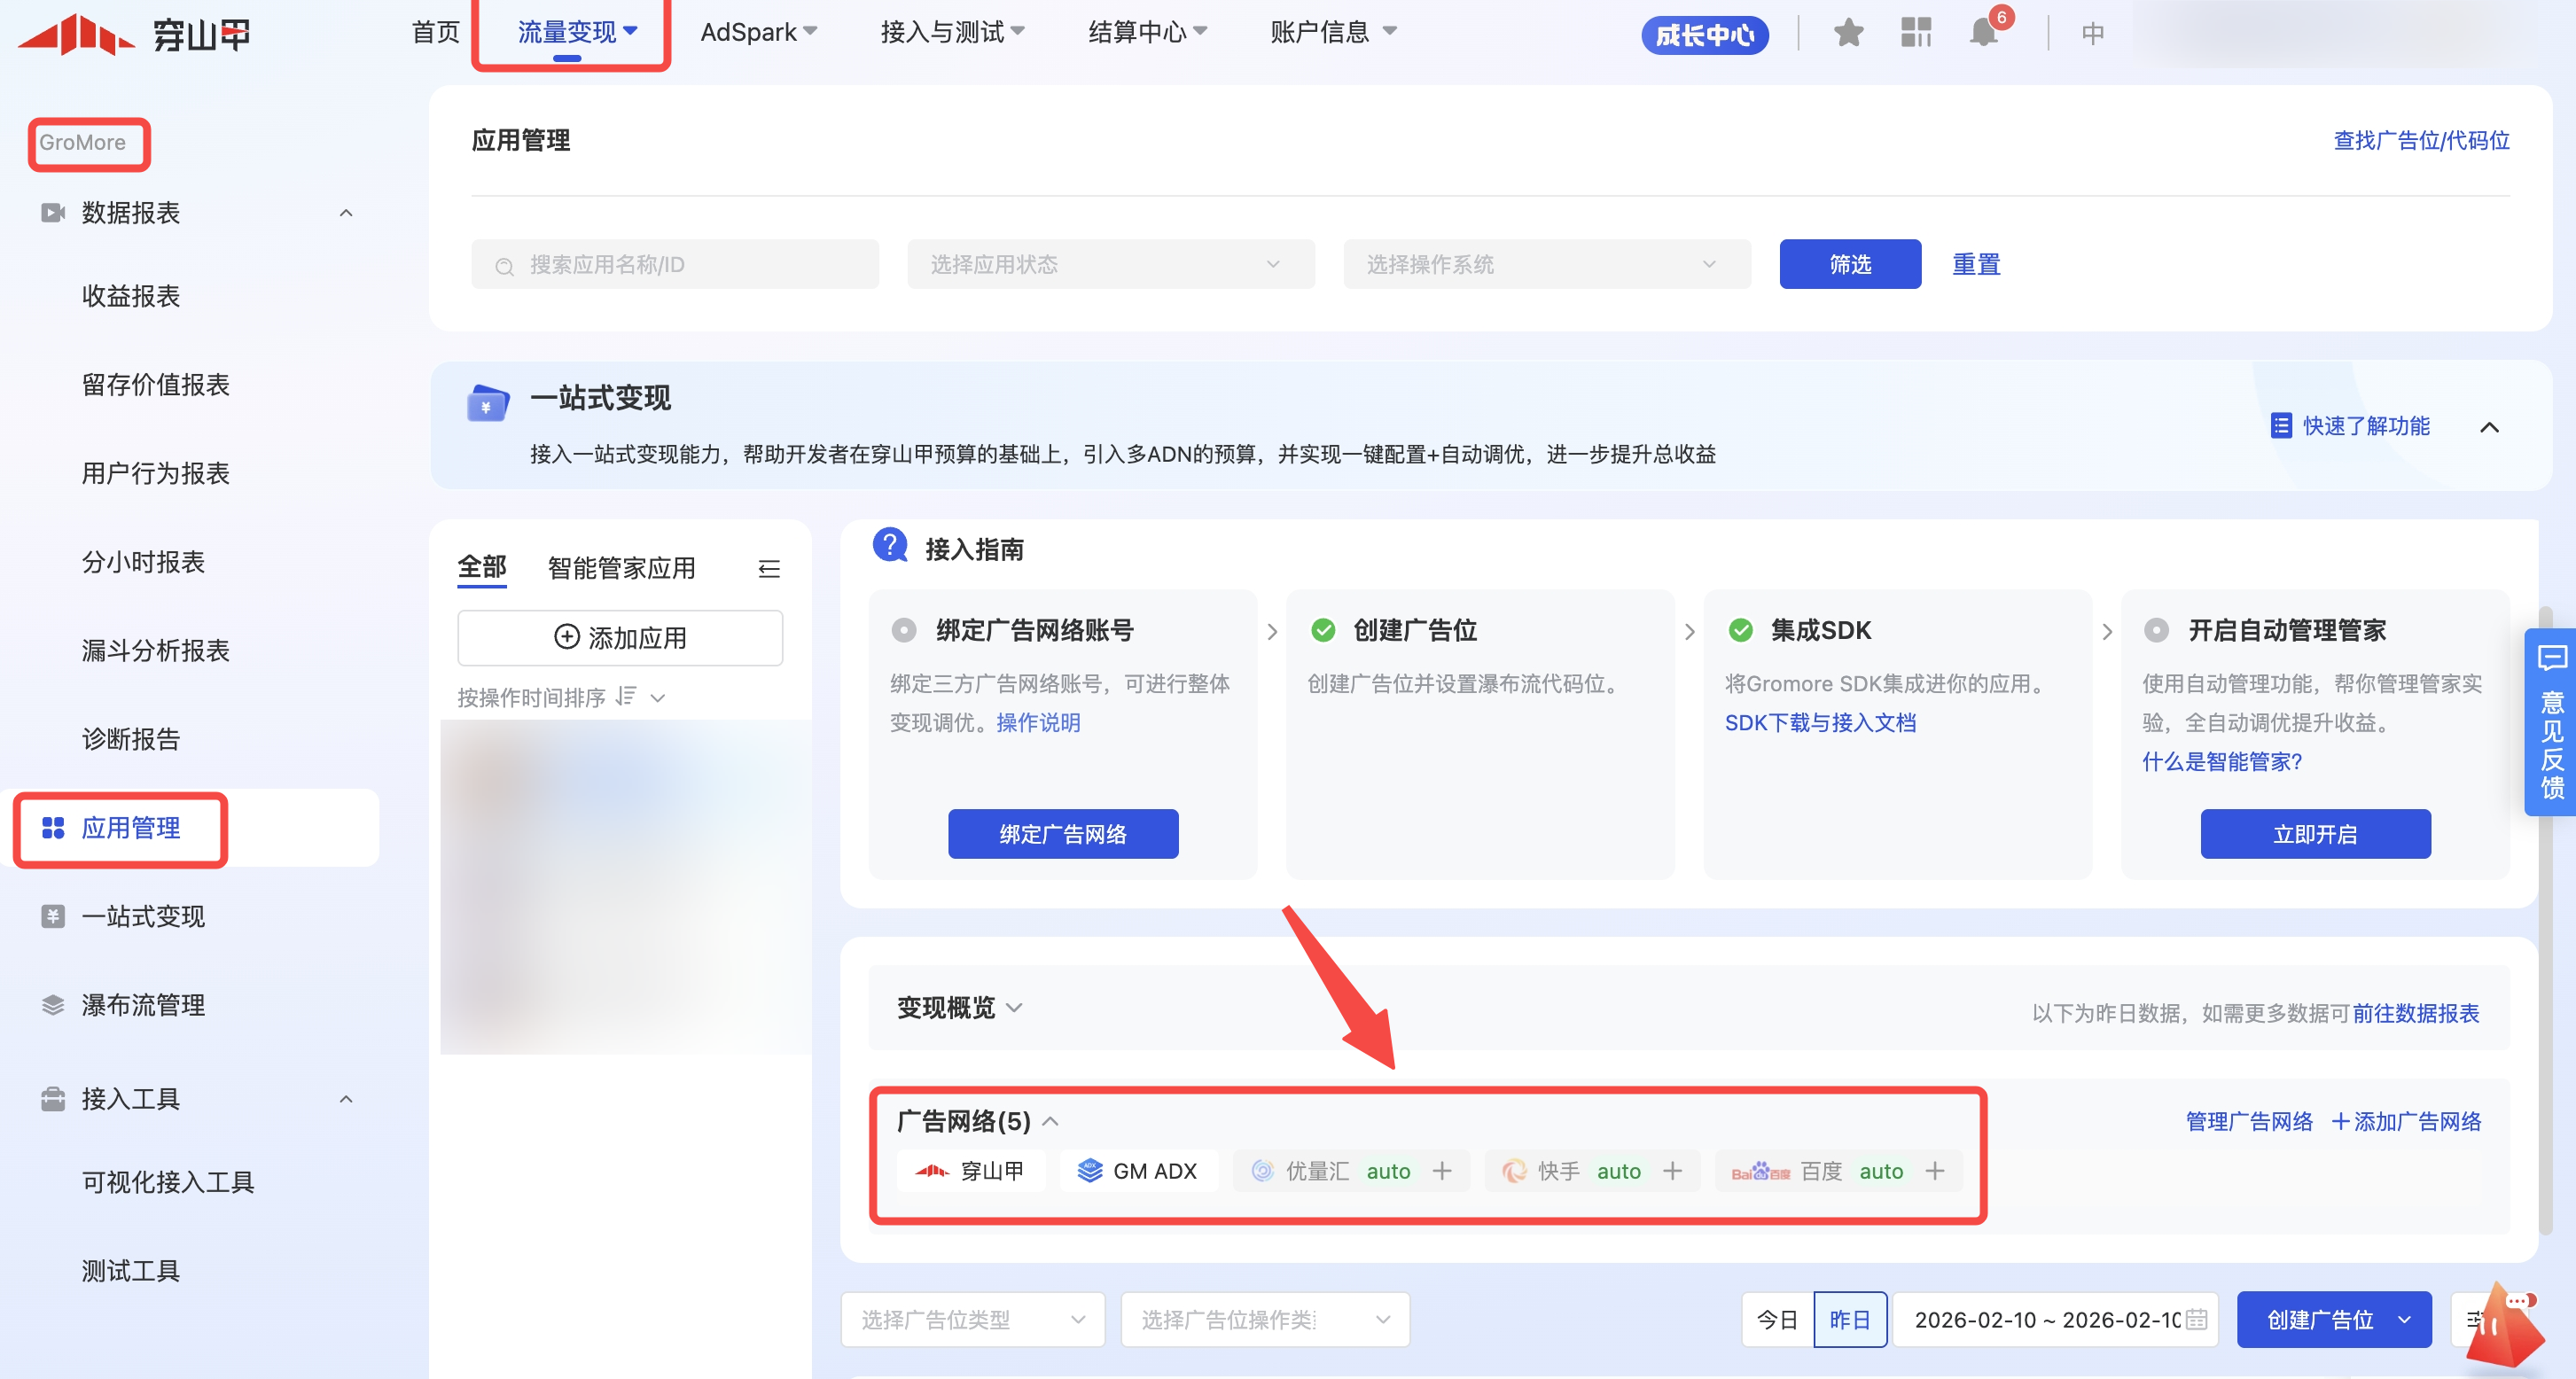Click the 绑定广告网络 button
This screenshot has height=1379, width=2576.
(x=1062, y=834)
